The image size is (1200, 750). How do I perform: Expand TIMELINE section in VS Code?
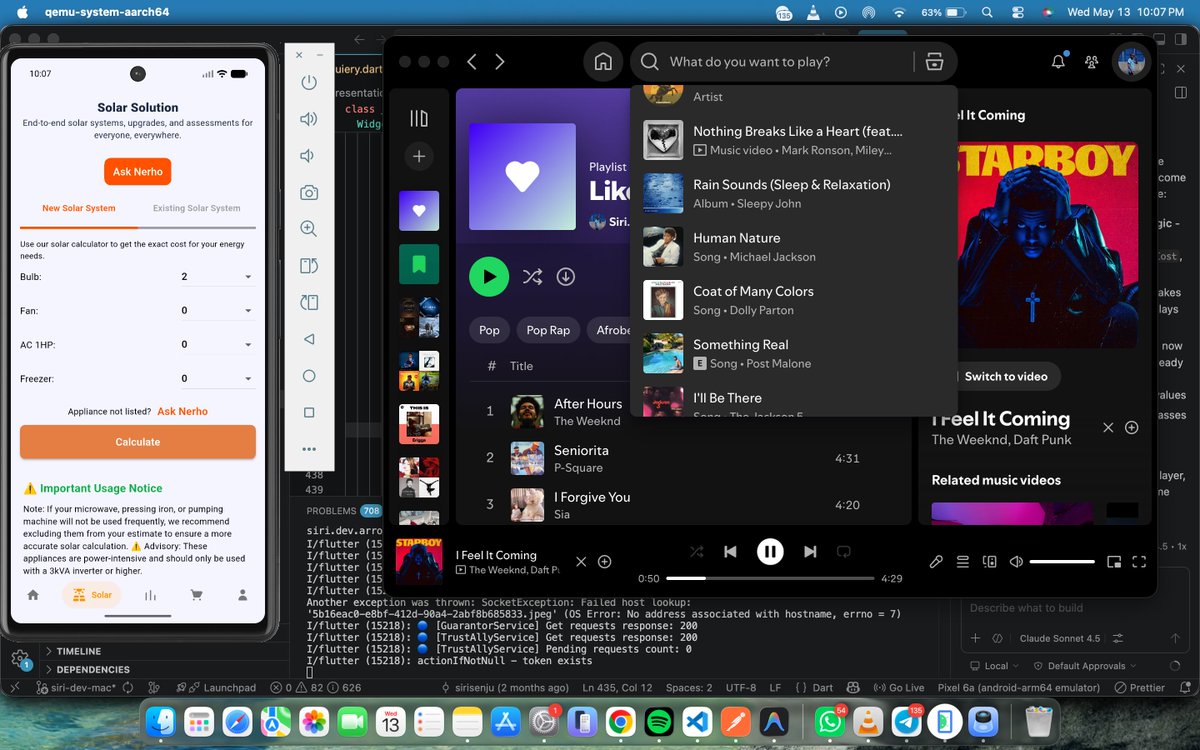tap(78, 651)
